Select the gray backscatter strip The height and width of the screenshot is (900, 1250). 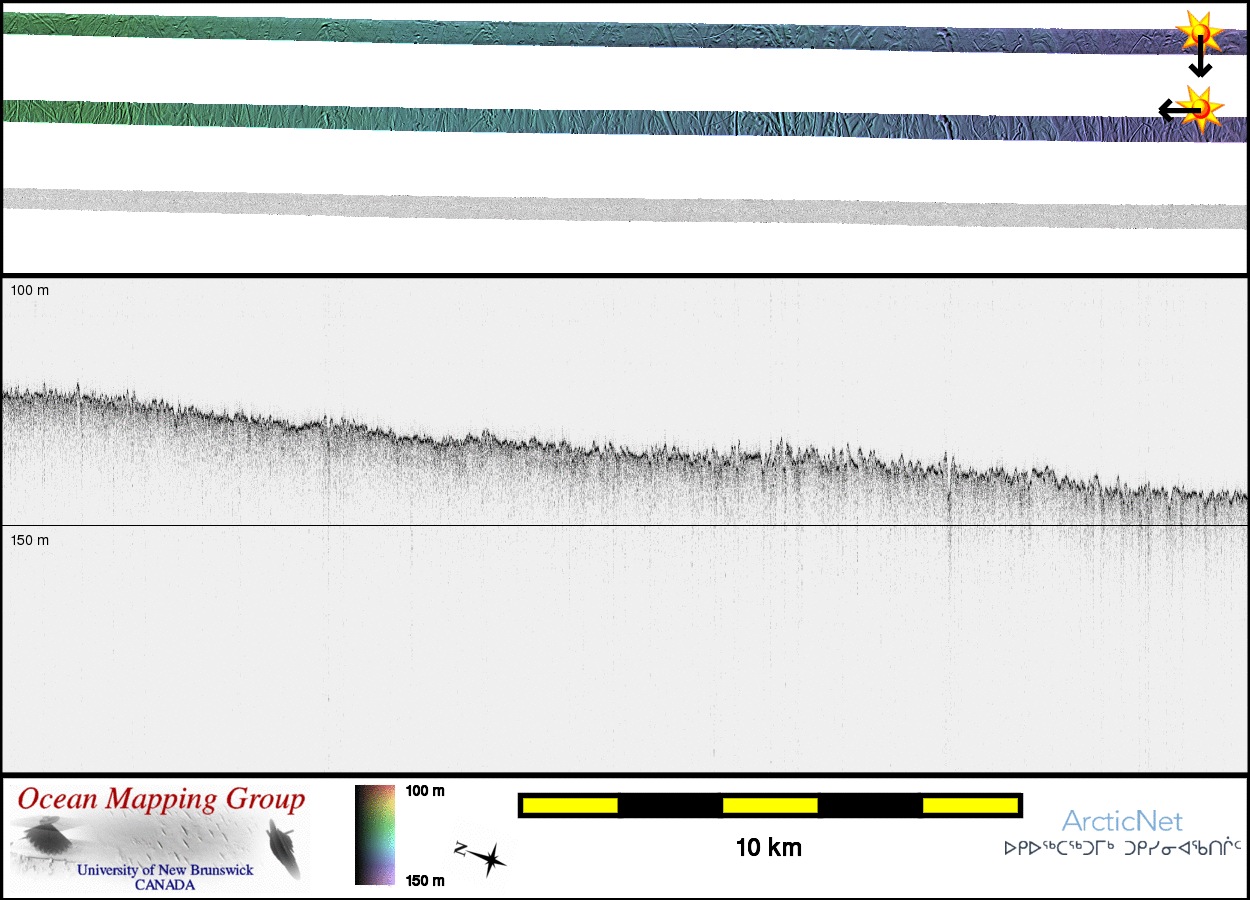point(600,210)
